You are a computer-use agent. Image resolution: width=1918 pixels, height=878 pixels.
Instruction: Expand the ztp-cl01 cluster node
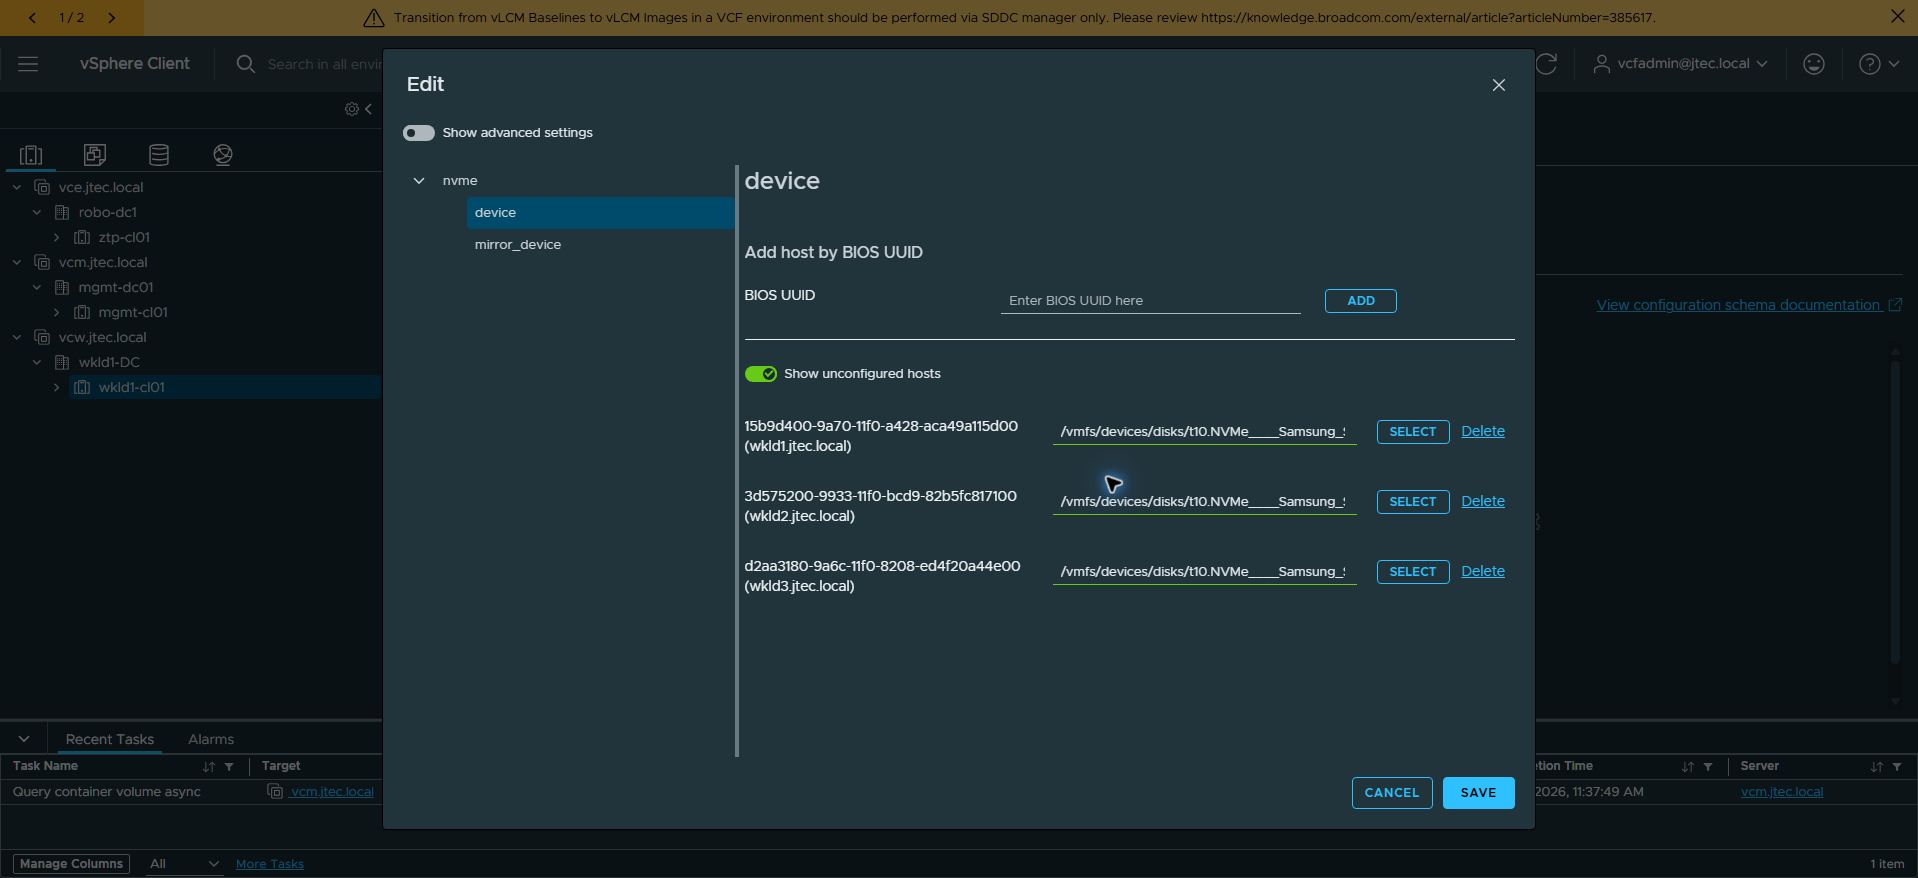click(x=57, y=238)
